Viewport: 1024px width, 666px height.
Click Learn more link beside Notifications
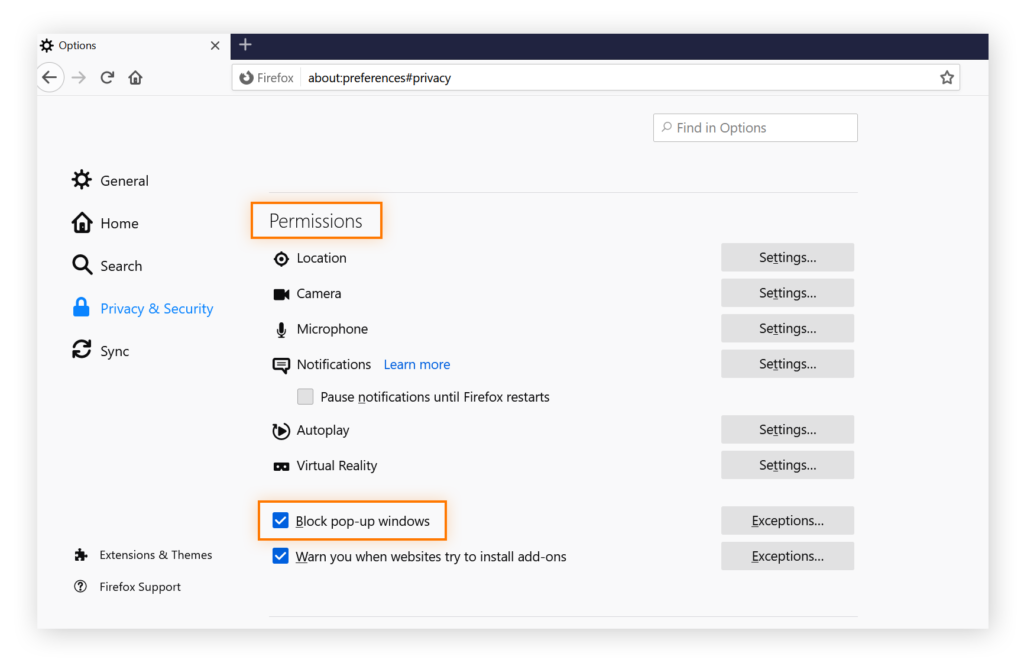pos(417,364)
